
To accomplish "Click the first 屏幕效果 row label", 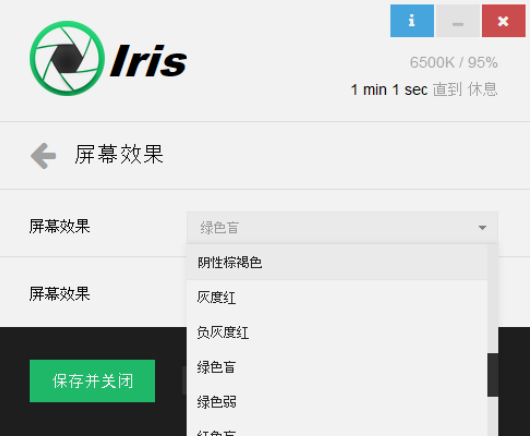I will 59,226.
